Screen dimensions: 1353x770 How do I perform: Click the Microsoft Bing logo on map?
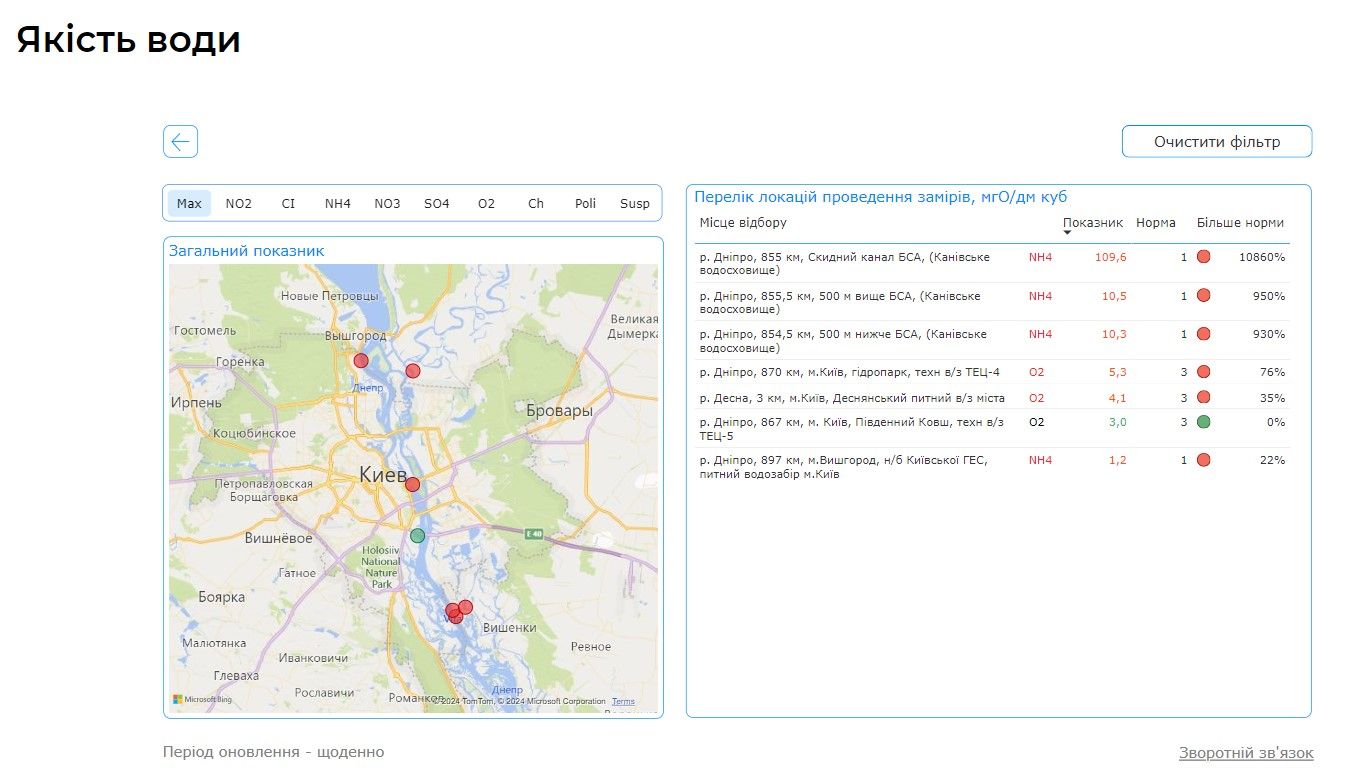(202, 700)
